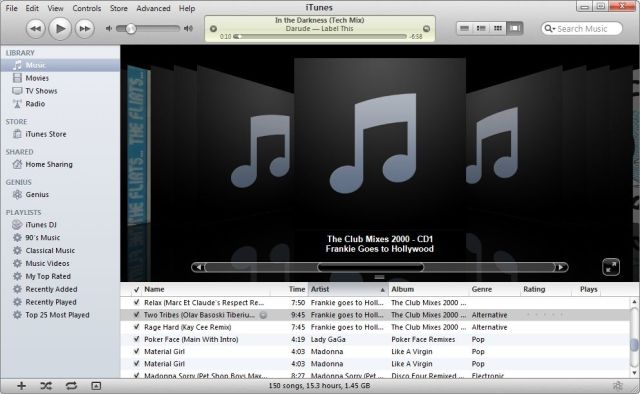
Task: Click the Play button
Action: [x=60, y=29]
